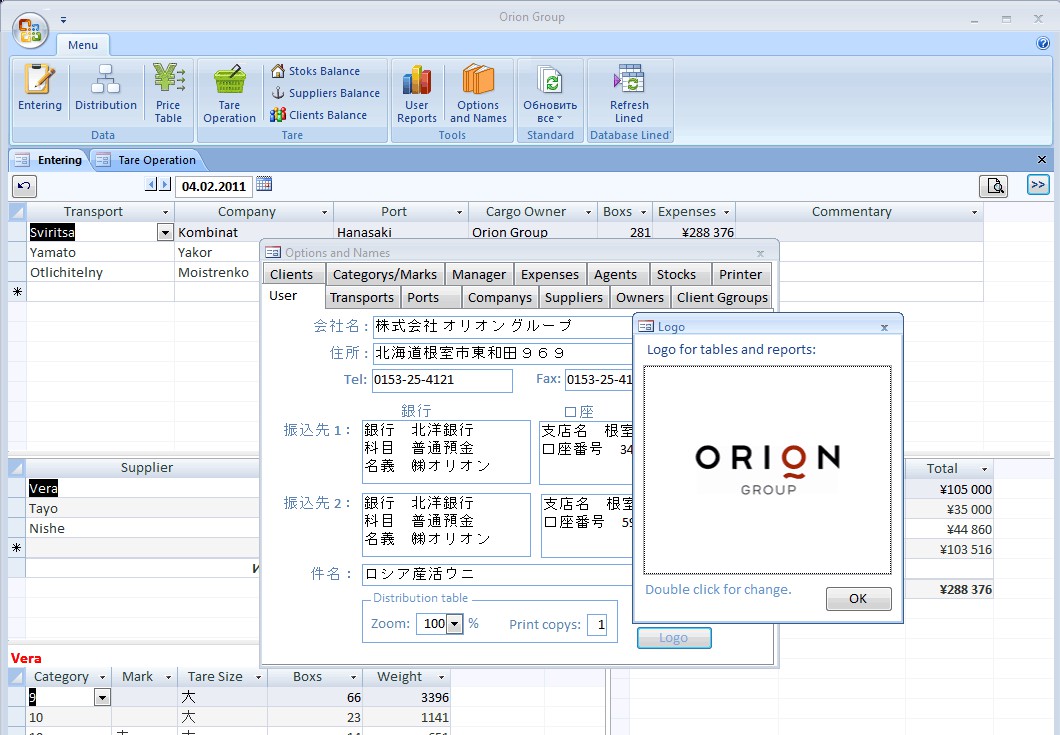
Task: Open Options and Names ribbon icon
Action: (478, 93)
